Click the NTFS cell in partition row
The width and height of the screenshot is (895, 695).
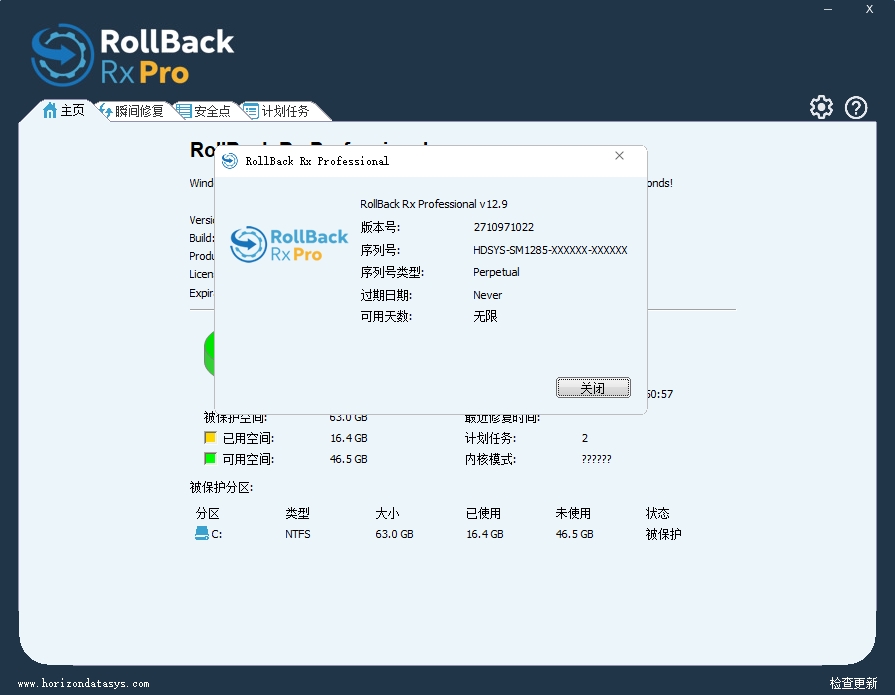tap(298, 534)
